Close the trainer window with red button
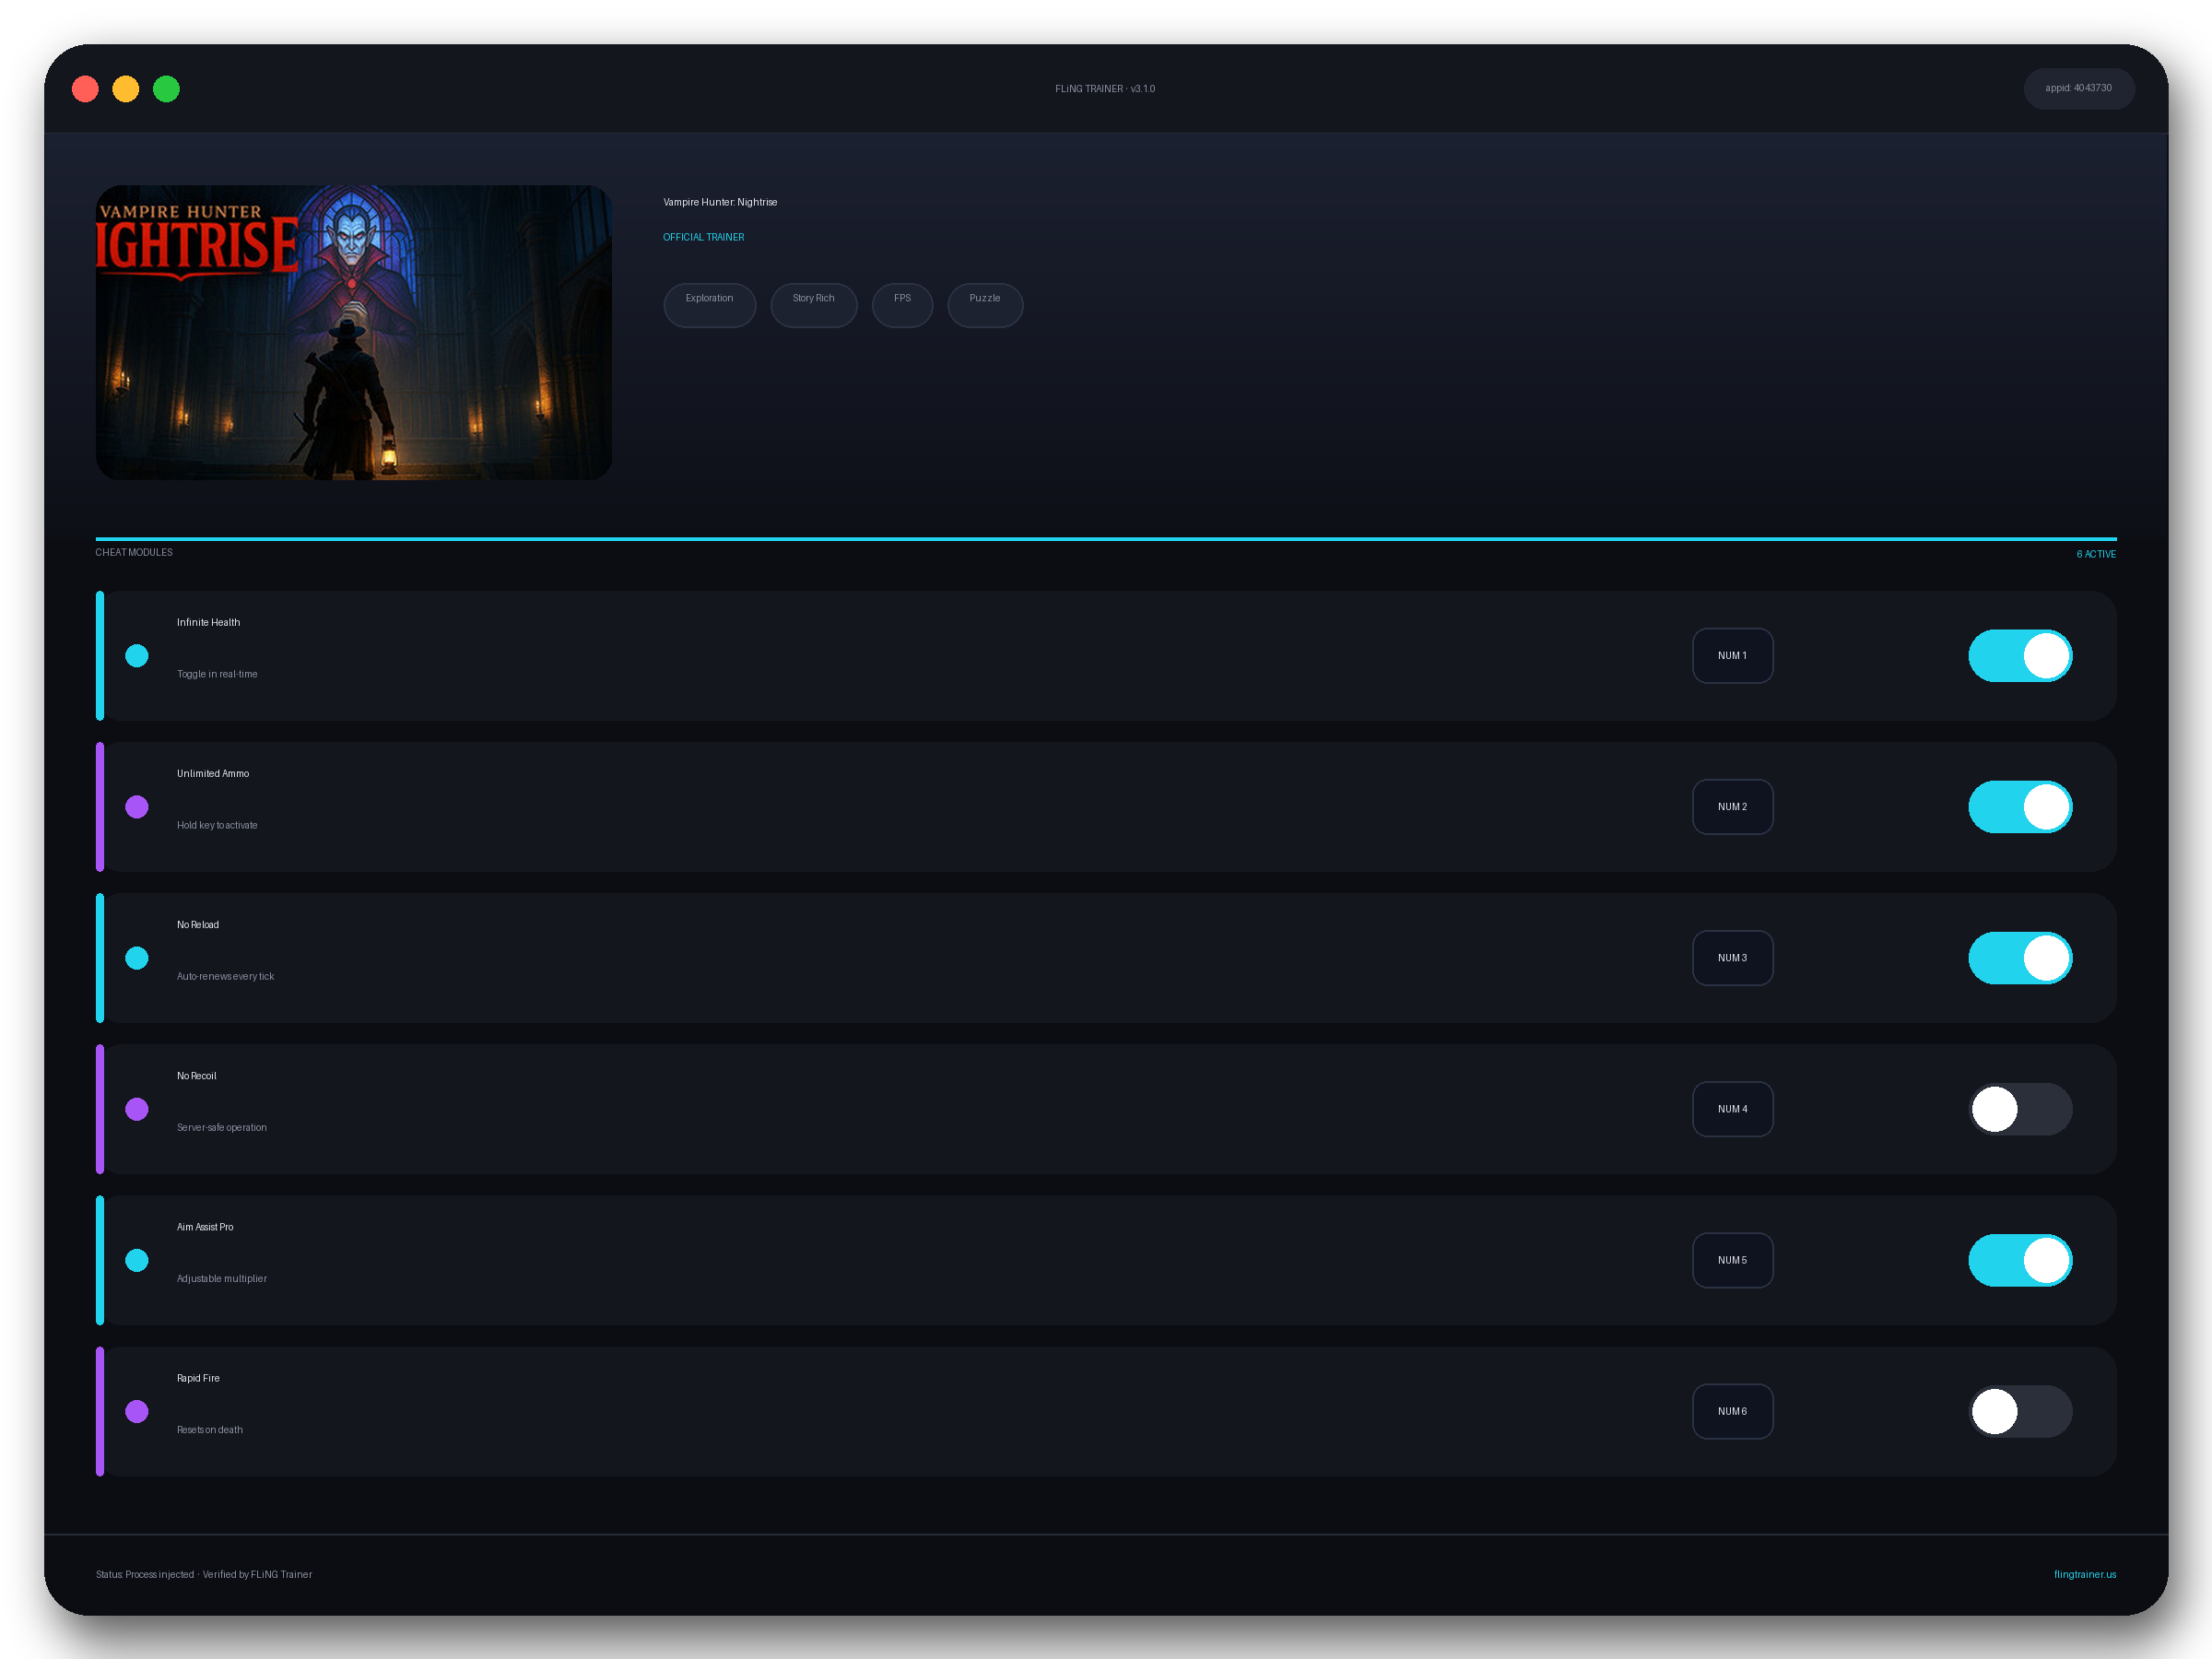 click(x=85, y=89)
